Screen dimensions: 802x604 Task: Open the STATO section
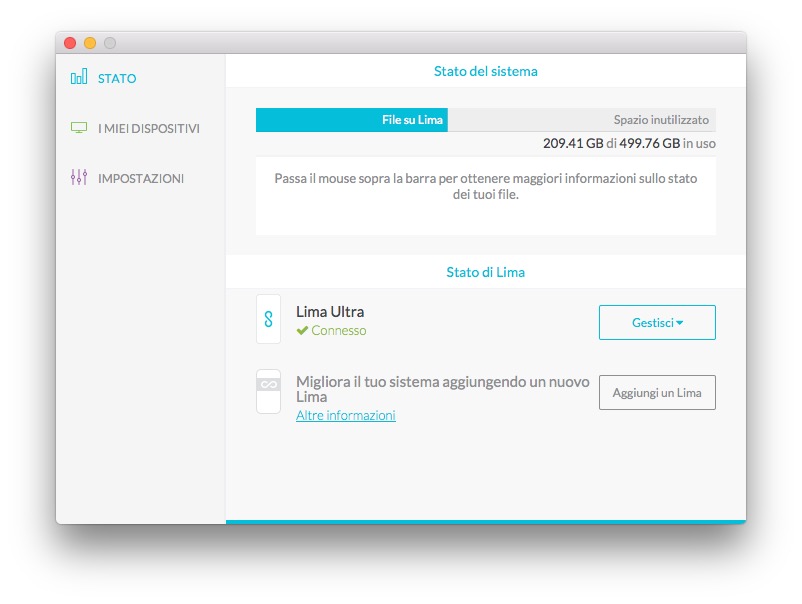point(117,78)
